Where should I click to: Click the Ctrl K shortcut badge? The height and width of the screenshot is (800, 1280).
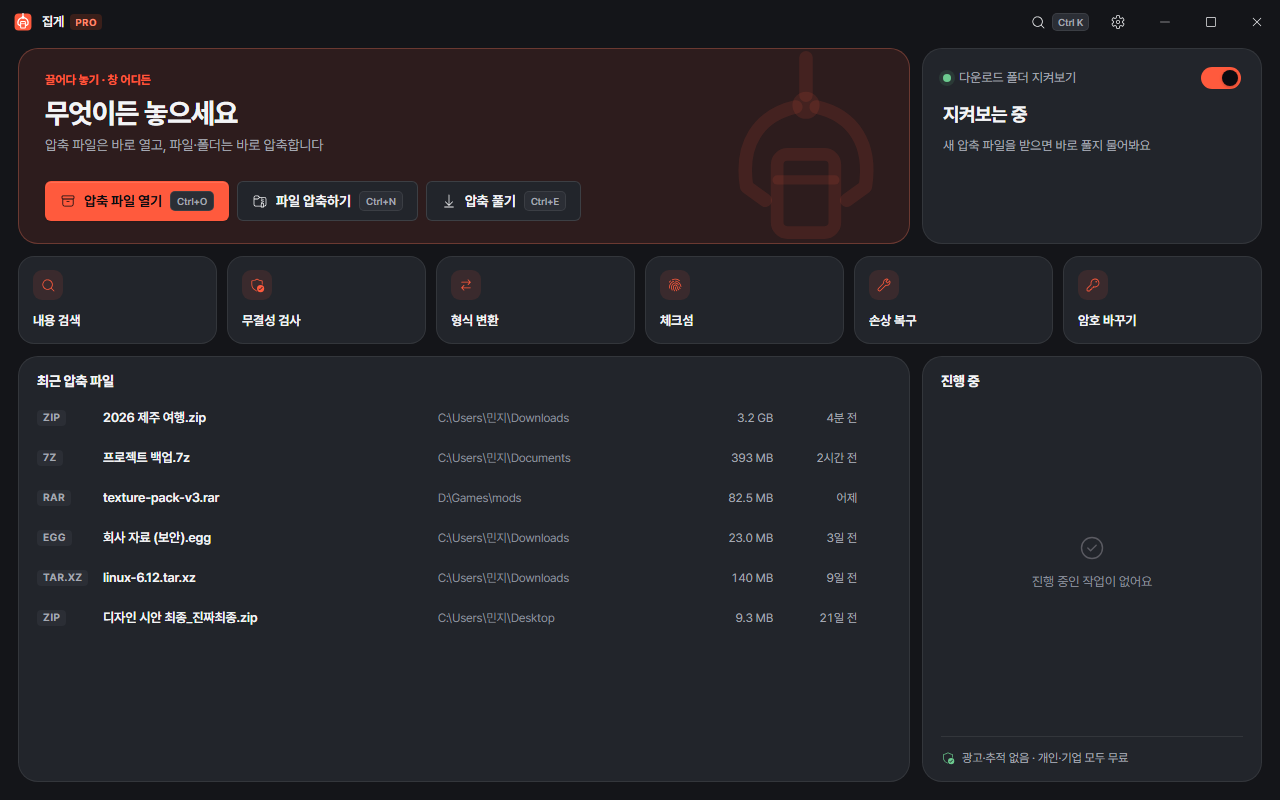[1070, 22]
